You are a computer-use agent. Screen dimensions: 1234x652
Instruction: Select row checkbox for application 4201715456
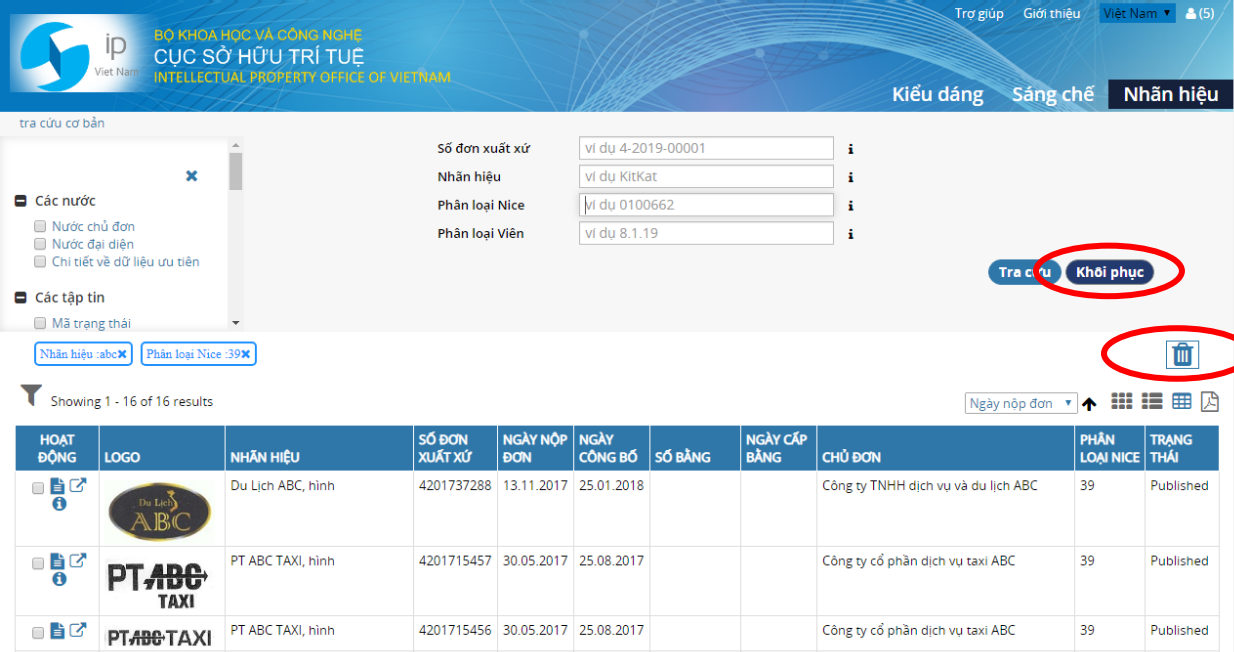(38, 633)
